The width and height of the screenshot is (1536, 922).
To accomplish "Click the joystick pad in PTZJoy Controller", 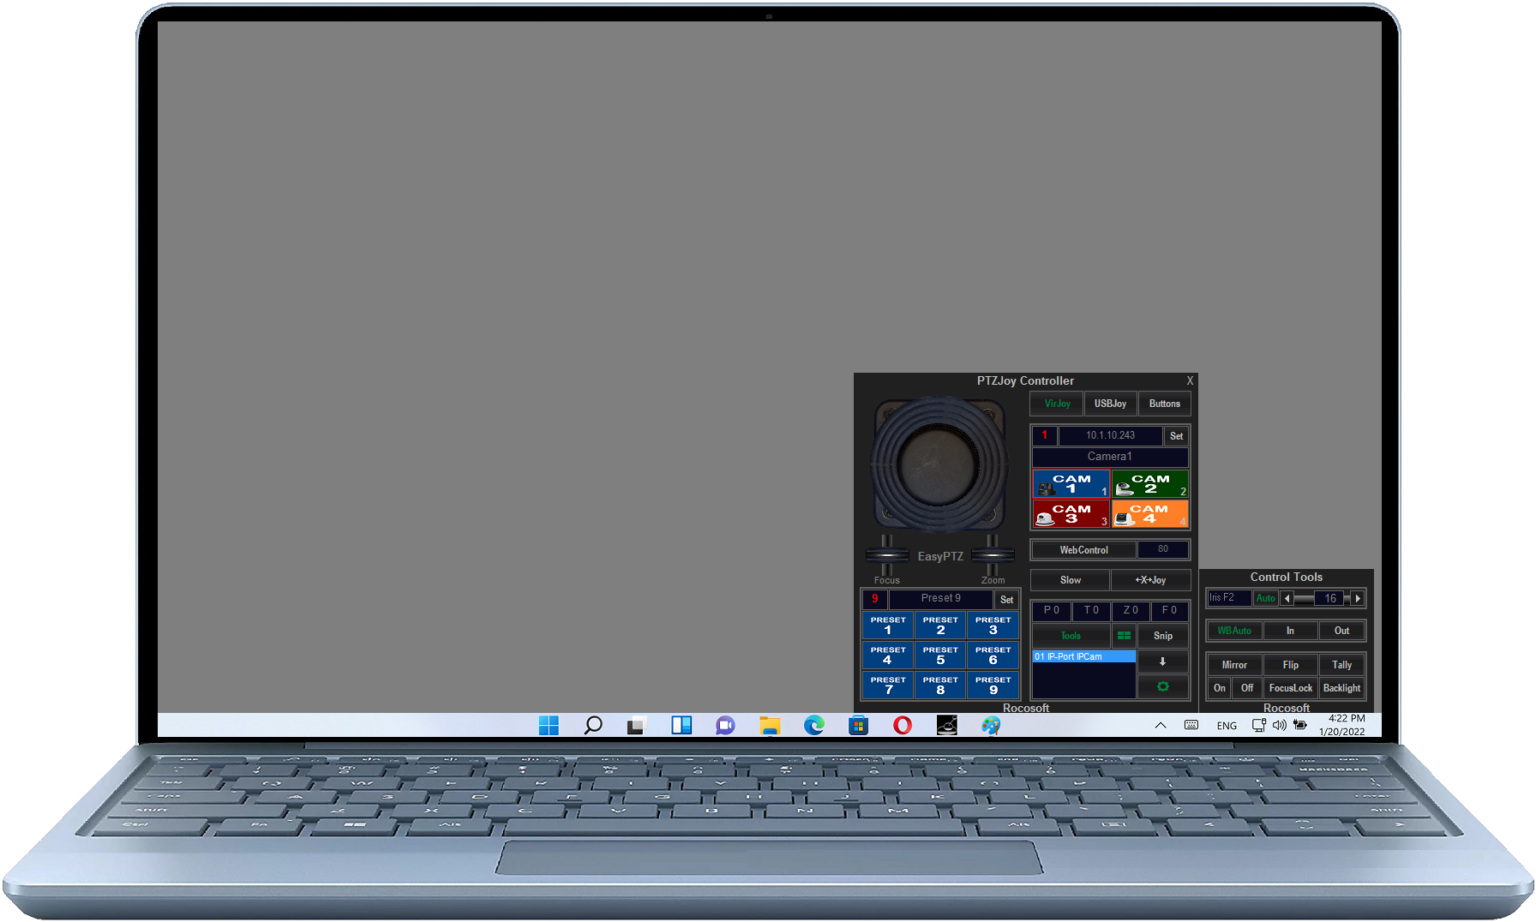I will [x=938, y=462].
